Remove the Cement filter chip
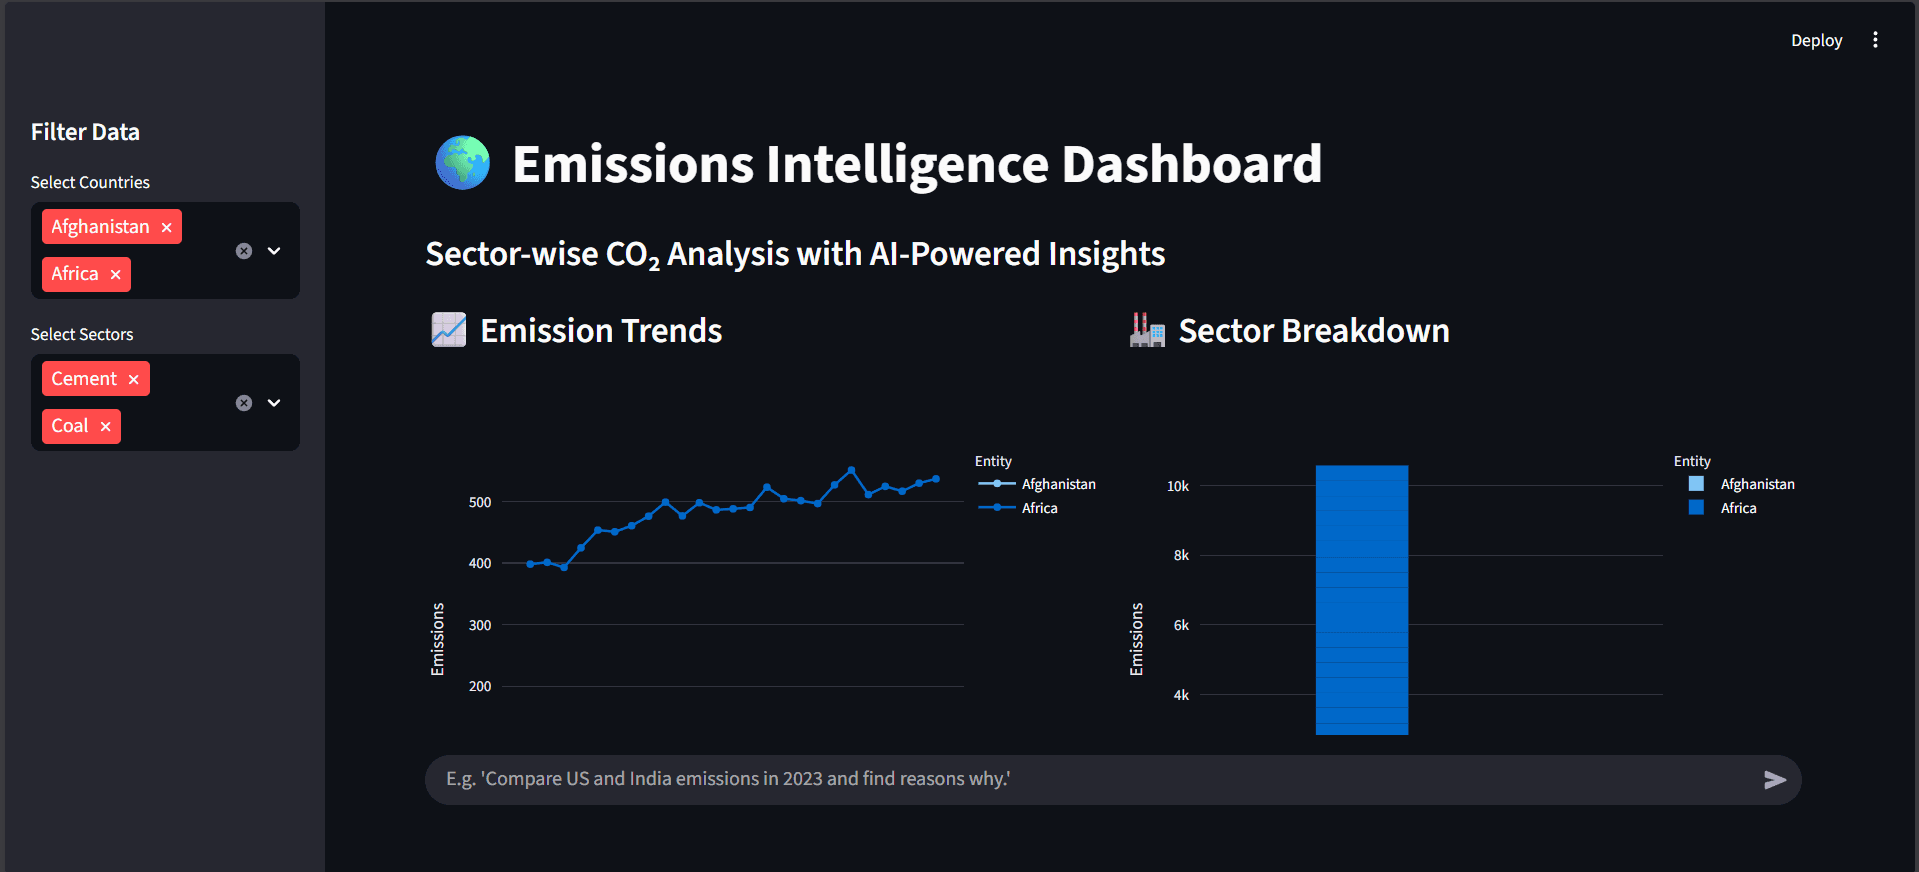Screen dimensions: 1919x872 pos(133,378)
